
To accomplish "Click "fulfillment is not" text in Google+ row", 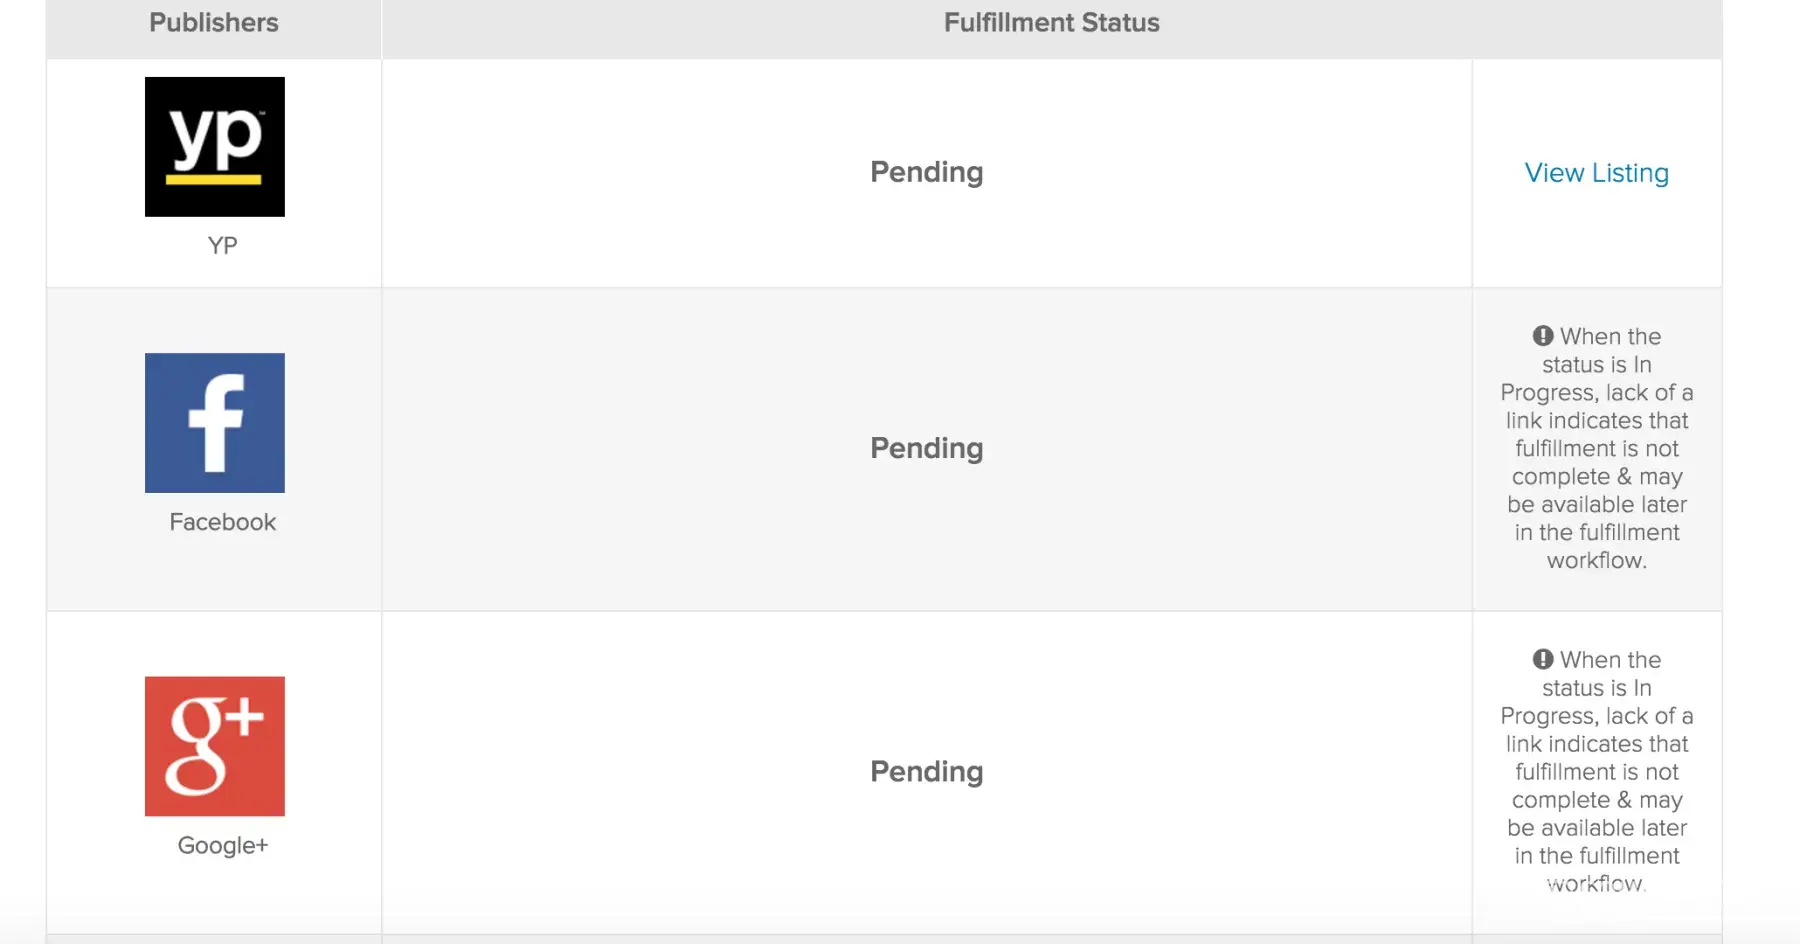I will coord(1596,771).
